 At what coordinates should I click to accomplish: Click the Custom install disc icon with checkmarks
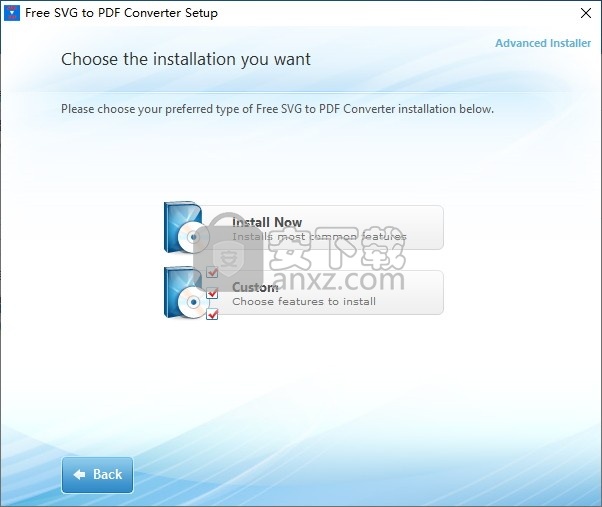[190, 292]
